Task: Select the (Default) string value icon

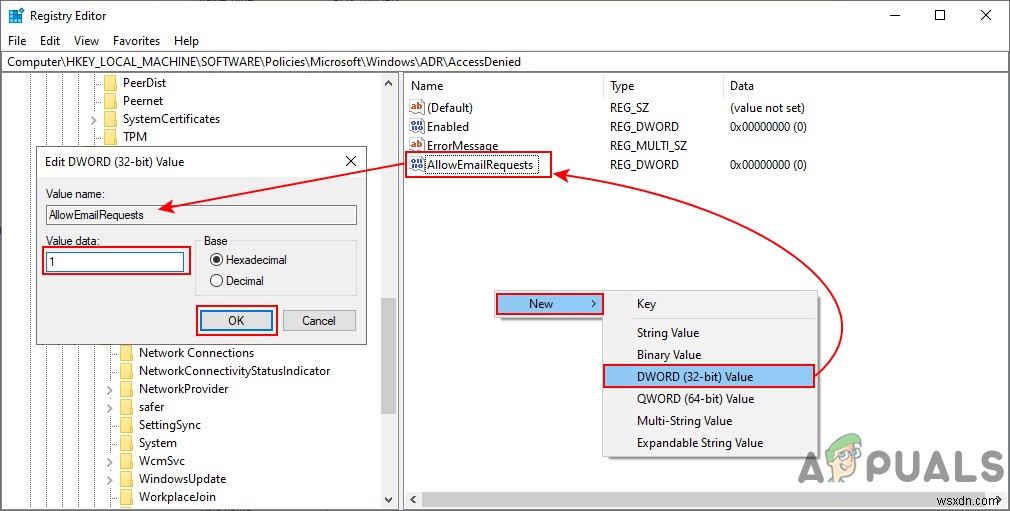Action: click(x=417, y=108)
